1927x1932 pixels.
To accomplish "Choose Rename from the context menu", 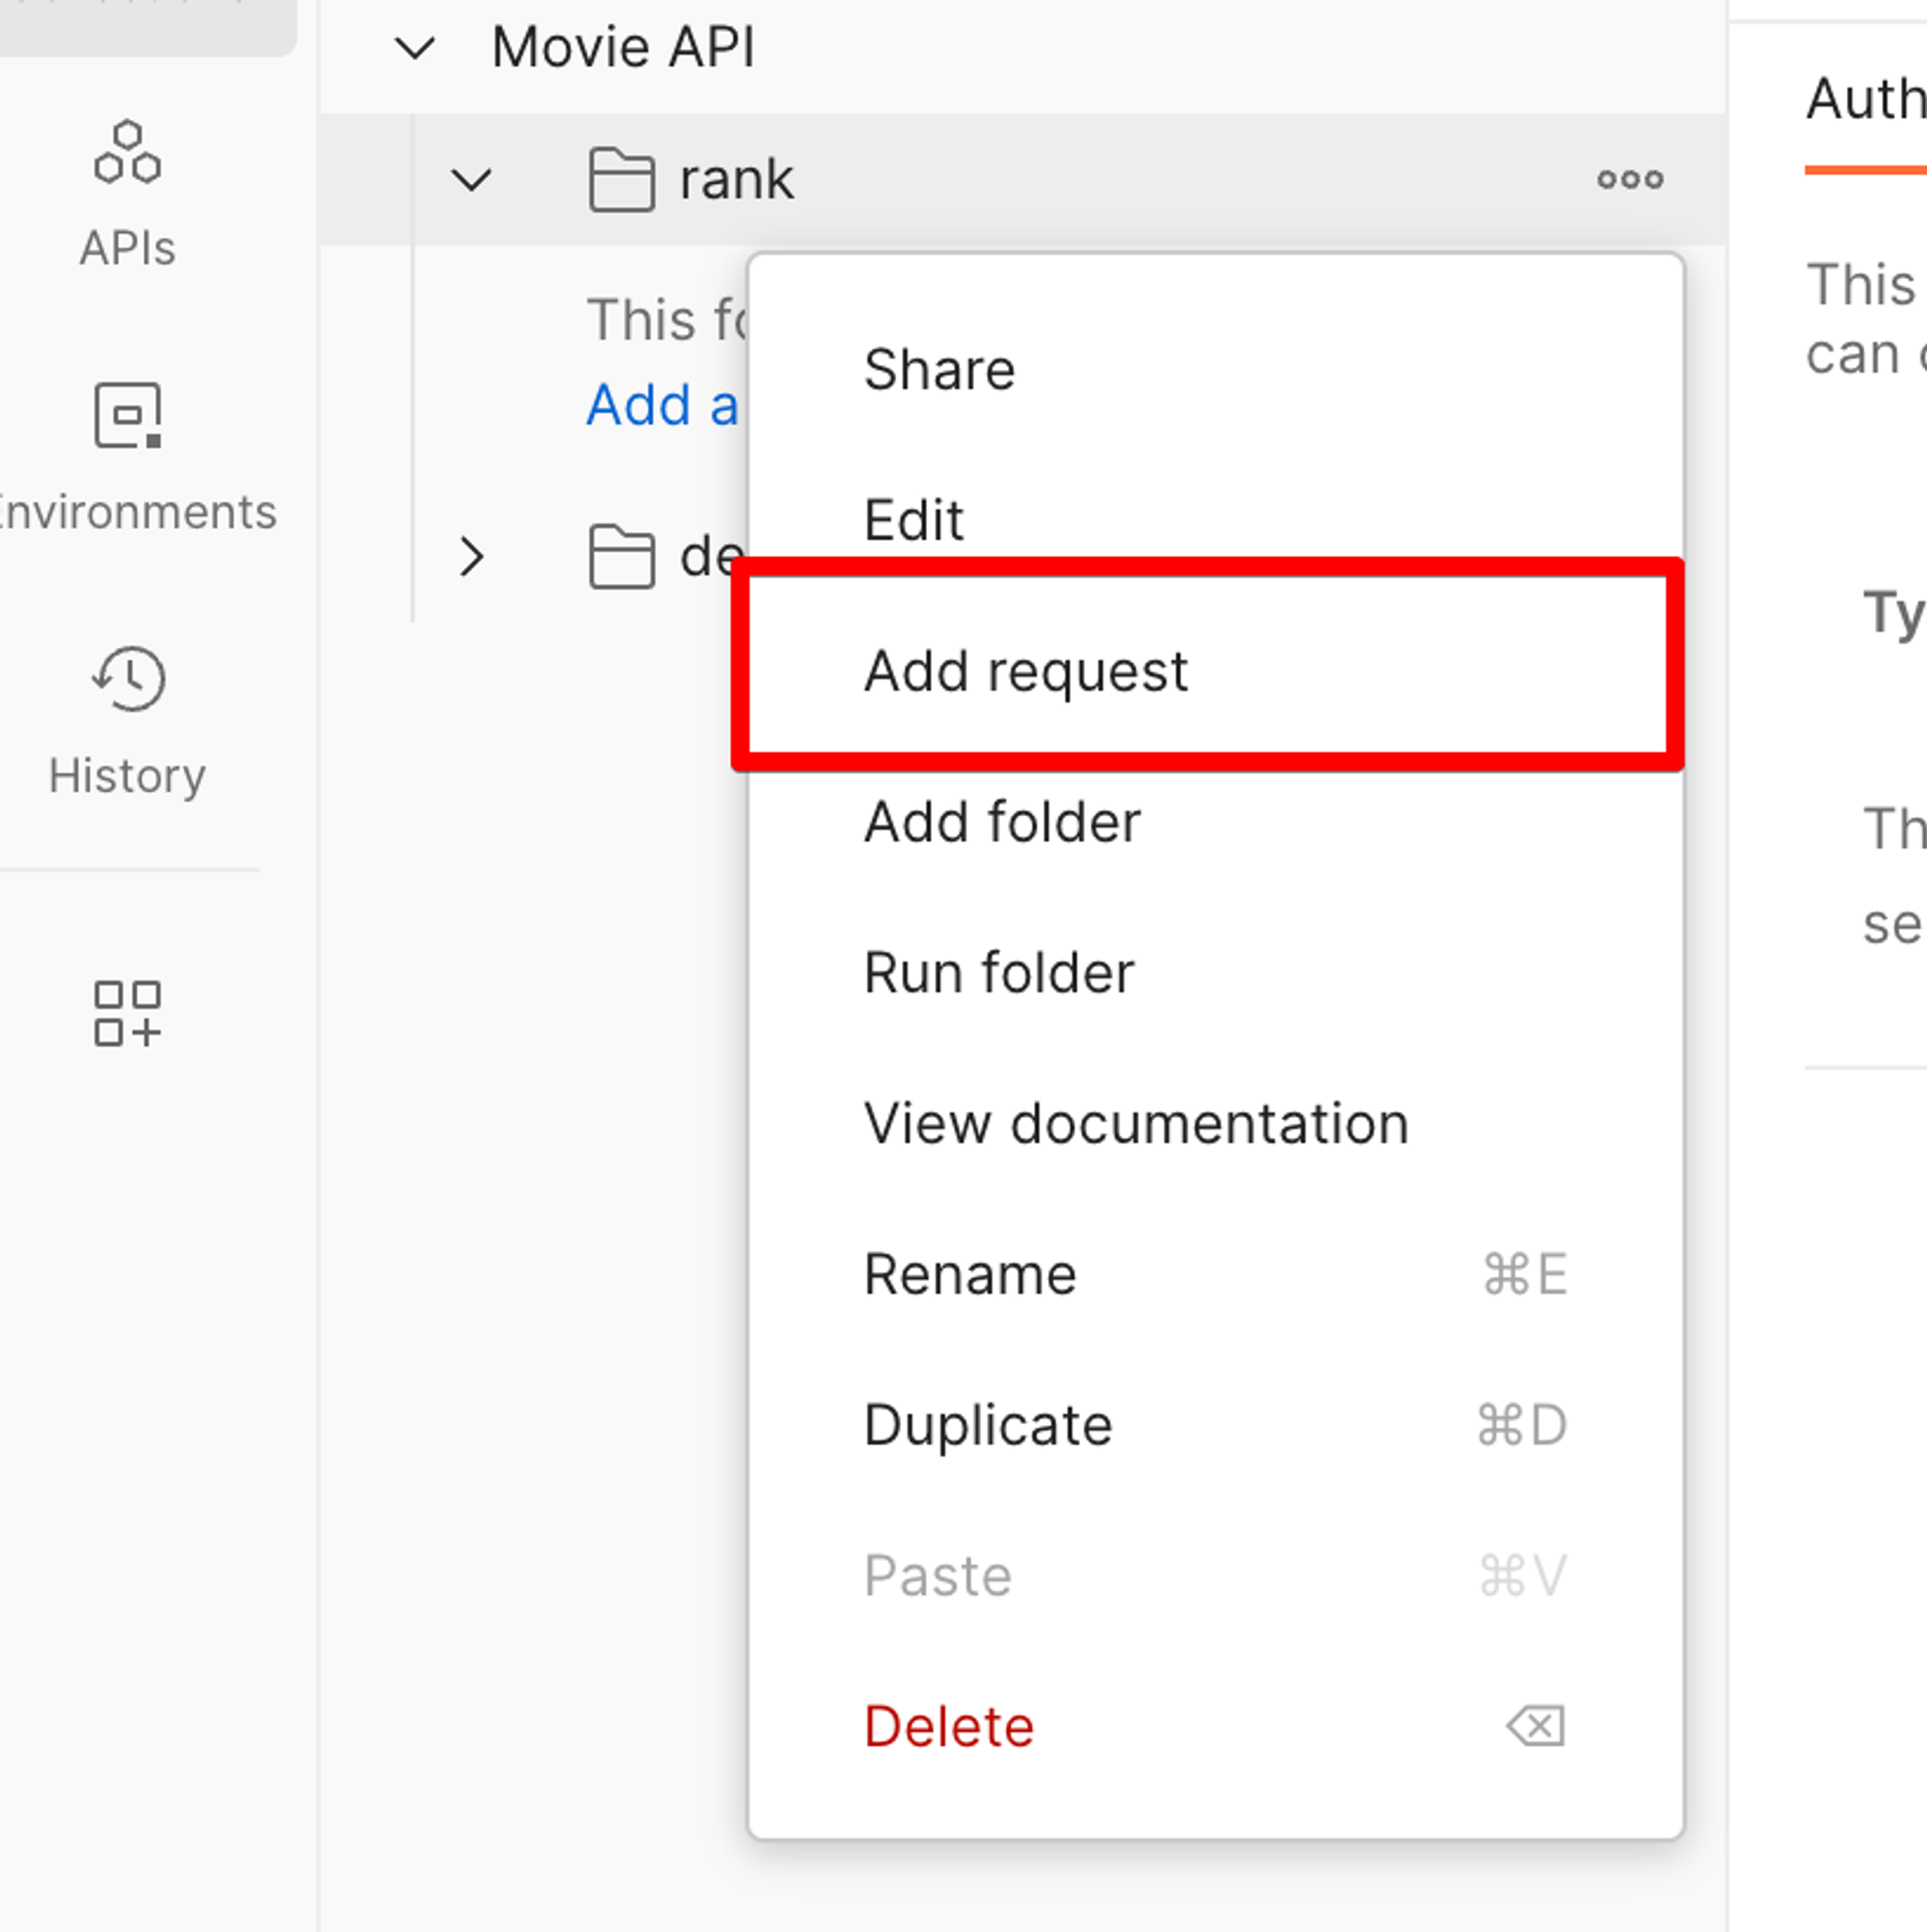I will 969,1274.
